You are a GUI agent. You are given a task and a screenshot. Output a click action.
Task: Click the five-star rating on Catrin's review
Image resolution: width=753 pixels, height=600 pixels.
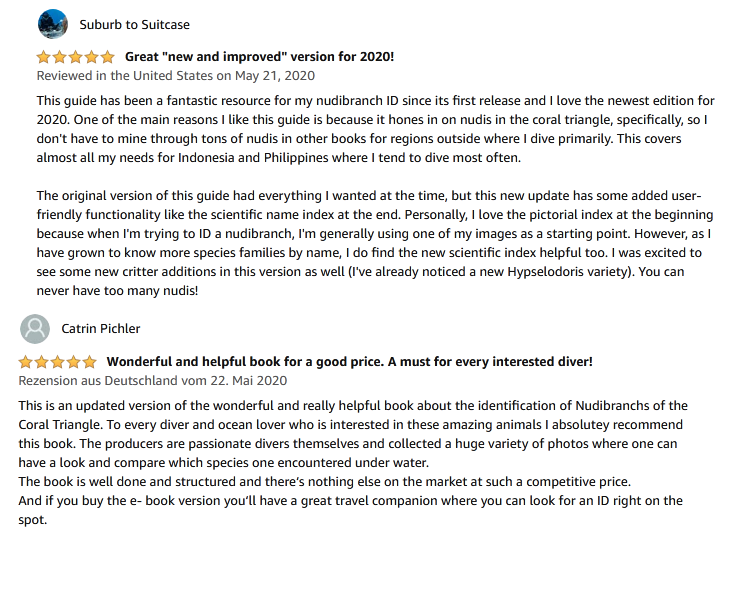58,361
